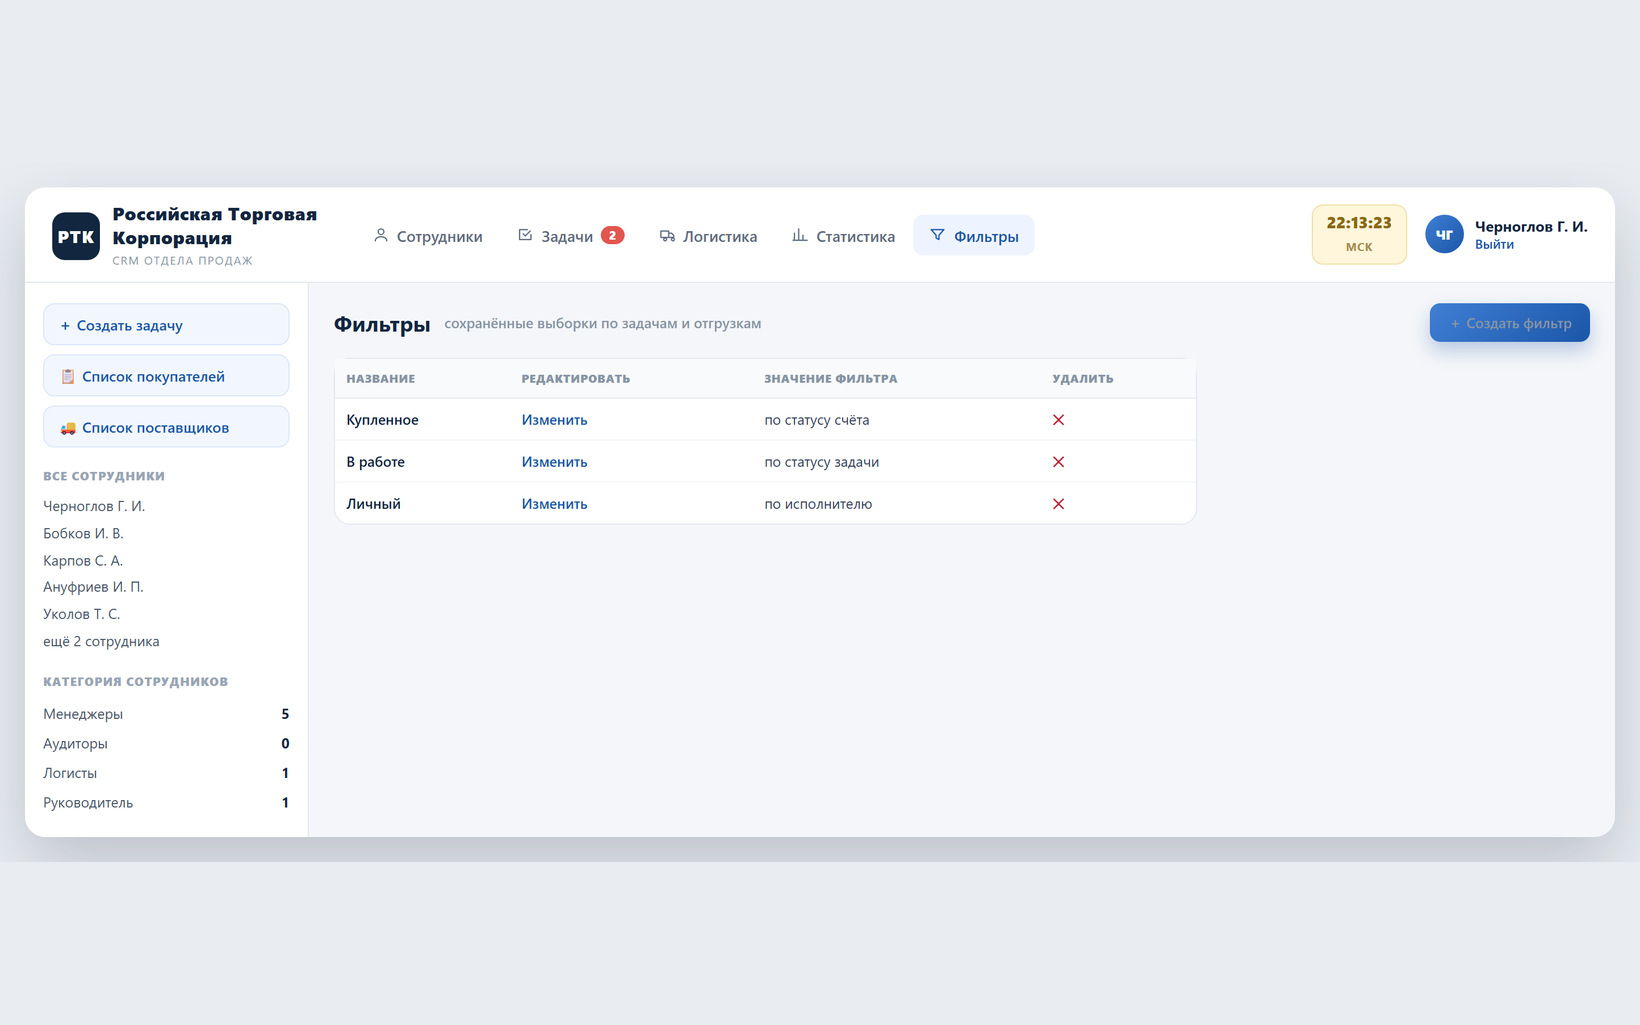This screenshot has height=1025, width=1640.
Task: Select employee Бобков И. В.
Action: [x=83, y=534]
